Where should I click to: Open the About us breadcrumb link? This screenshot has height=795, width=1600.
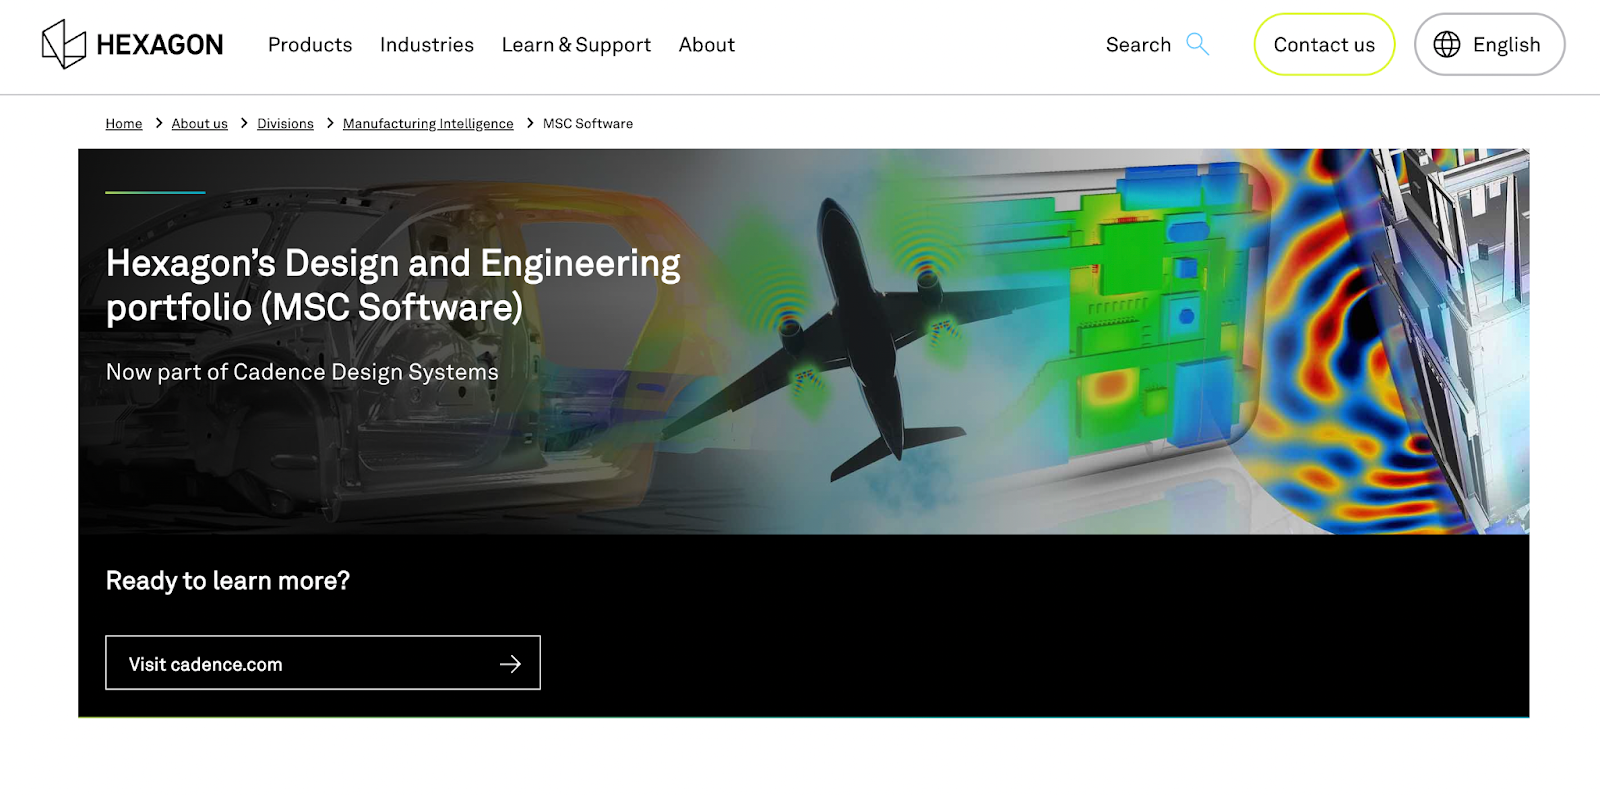coord(199,124)
